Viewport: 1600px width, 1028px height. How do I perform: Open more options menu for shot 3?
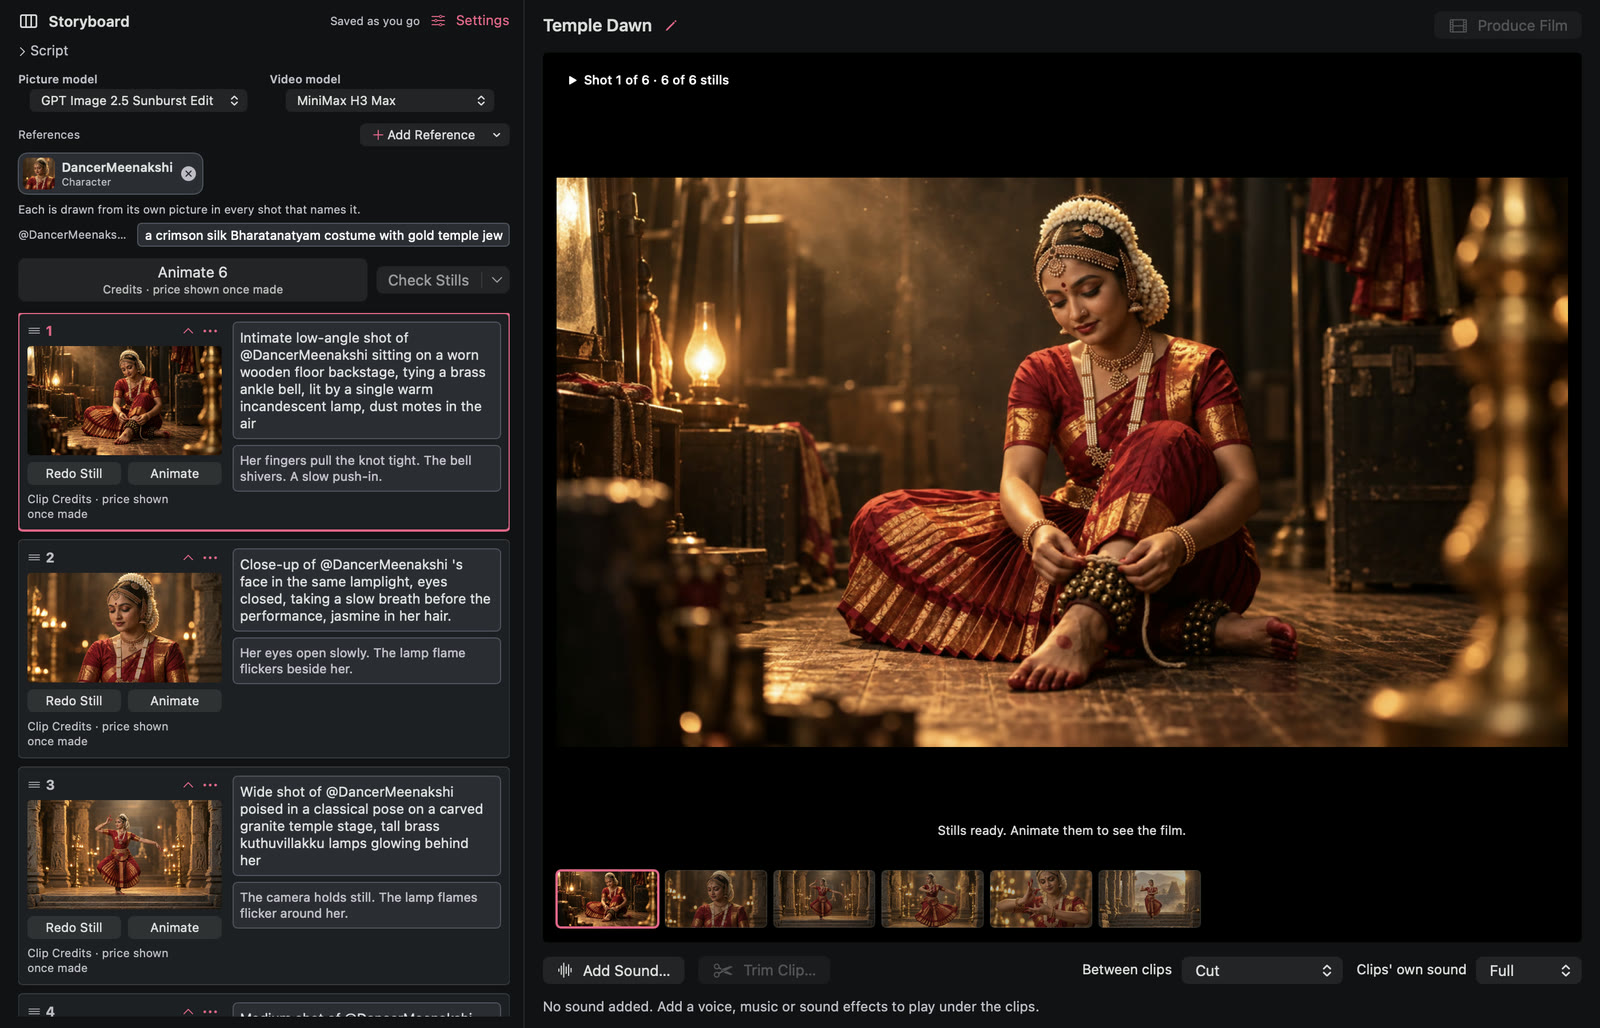210,785
